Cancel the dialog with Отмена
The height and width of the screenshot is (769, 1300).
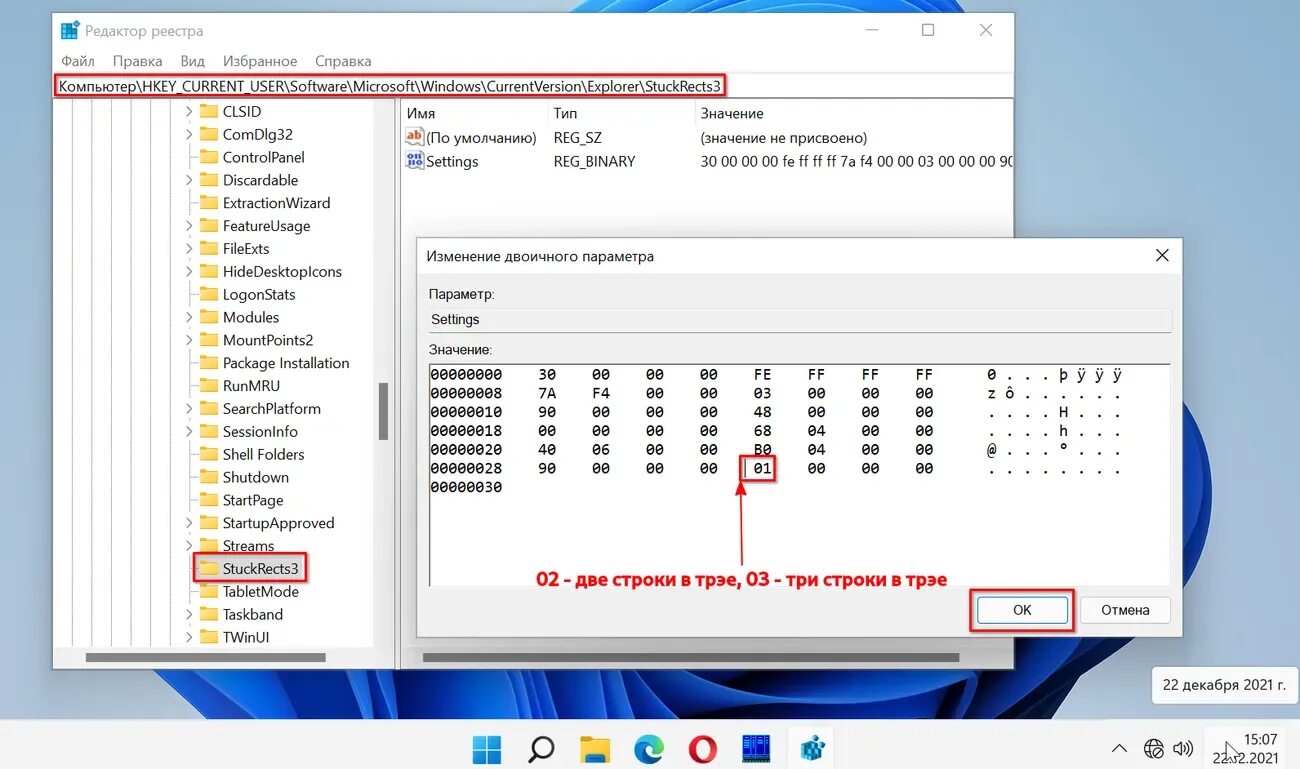1125,610
